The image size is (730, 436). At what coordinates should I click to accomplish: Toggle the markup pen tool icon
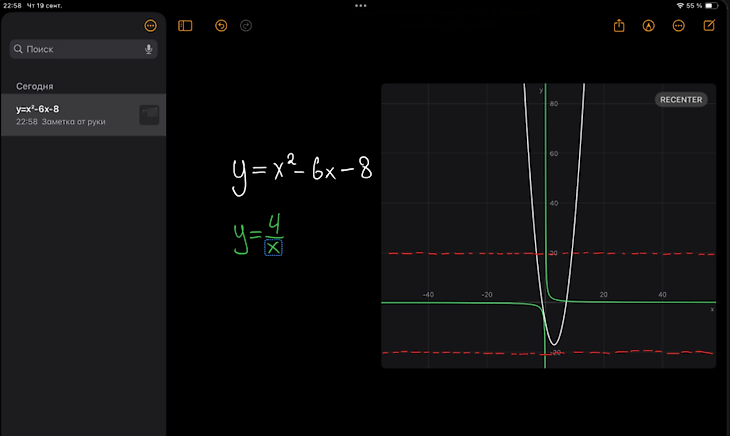[649, 26]
